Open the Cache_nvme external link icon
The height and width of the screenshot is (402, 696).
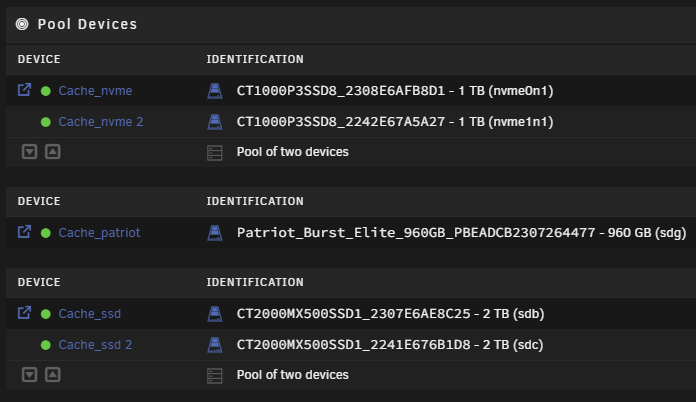(x=24, y=90)
